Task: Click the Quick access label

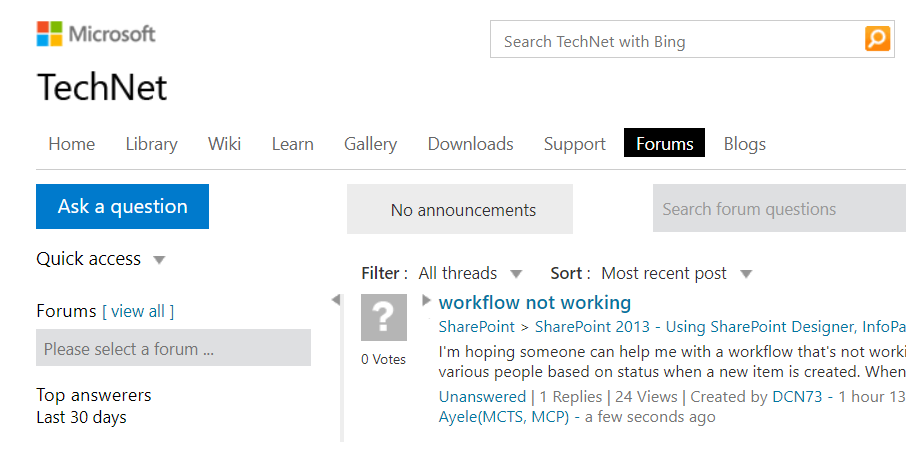Action: 88,259
